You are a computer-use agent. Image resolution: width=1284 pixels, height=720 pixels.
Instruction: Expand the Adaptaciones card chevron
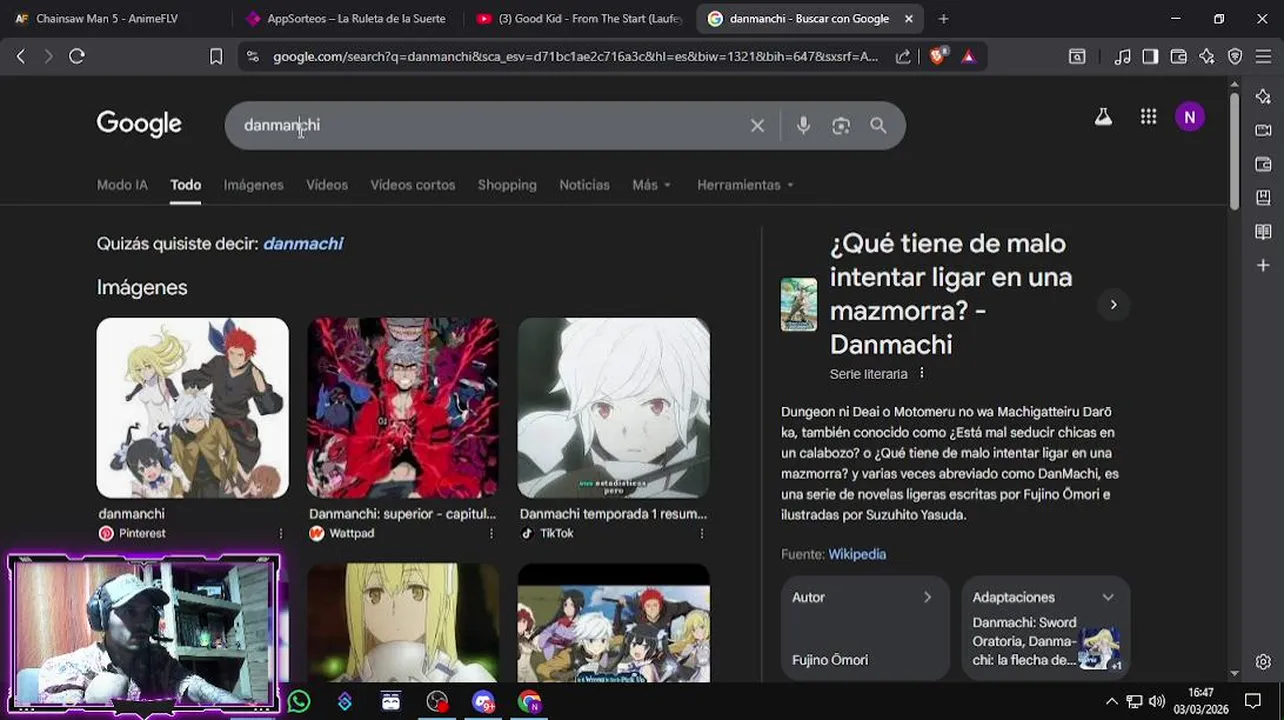click(1107, 597)
